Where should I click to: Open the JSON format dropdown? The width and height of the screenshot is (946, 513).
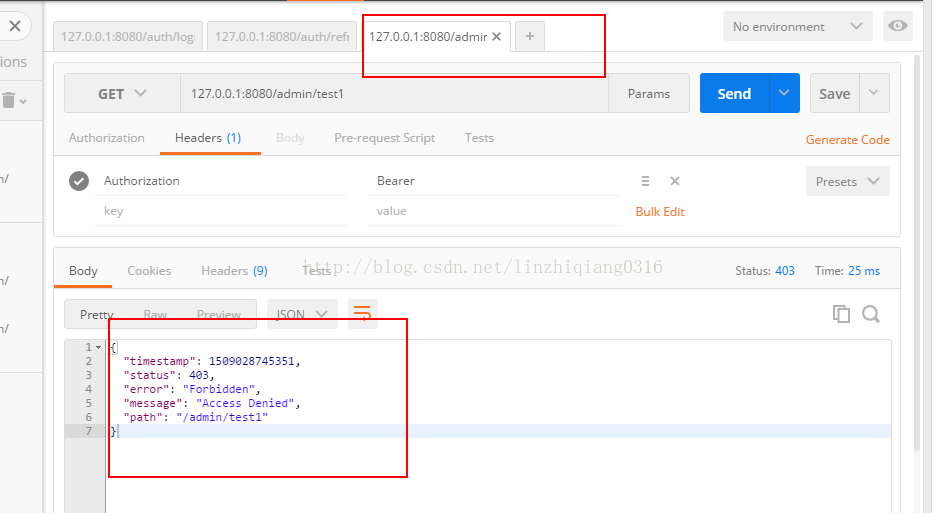[x=302, y=314]
